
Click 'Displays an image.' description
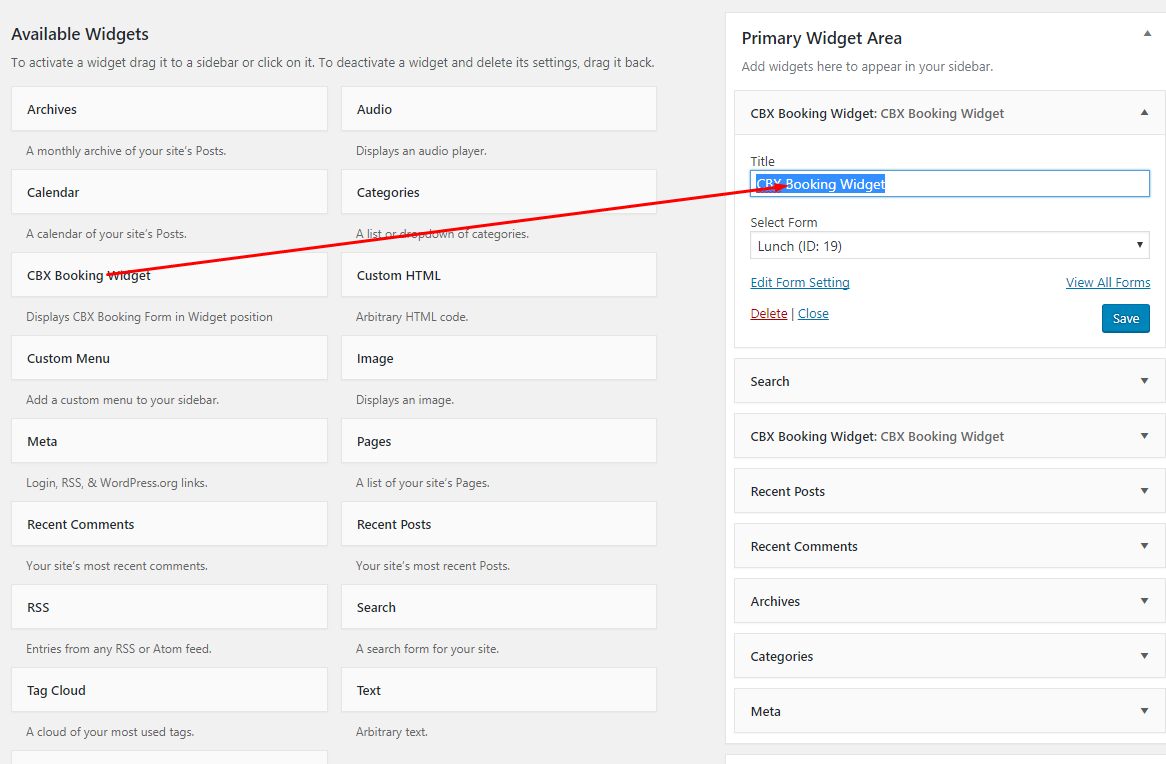pos(405,400)
